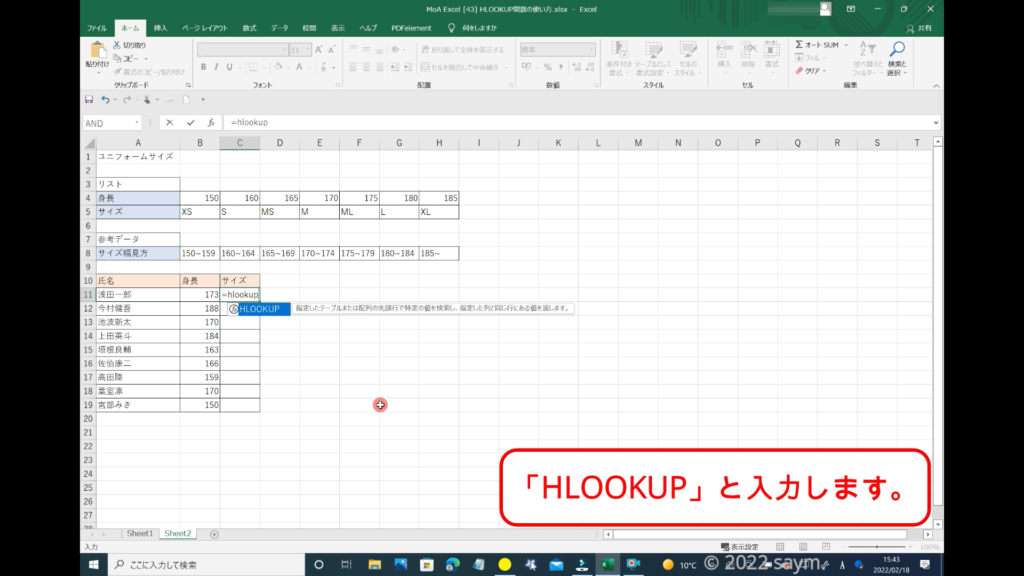Click the Save icon in the quick access toolbar
1024x576 pixels.
pos(89,100)
